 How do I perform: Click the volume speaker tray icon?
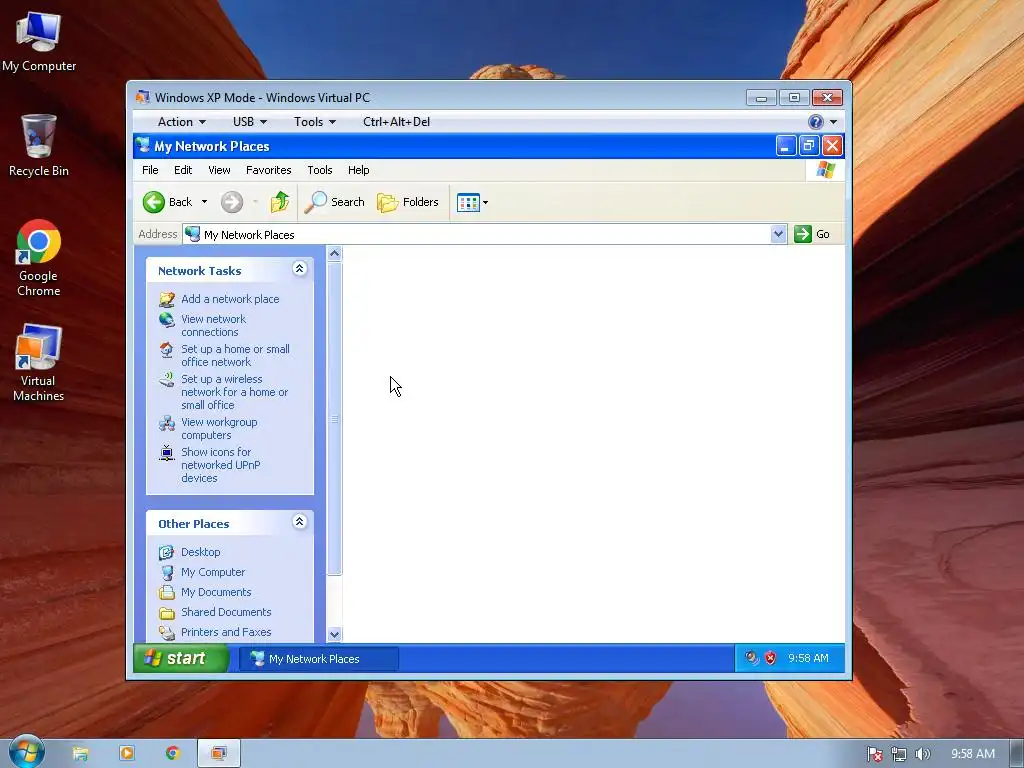[922, 754]
